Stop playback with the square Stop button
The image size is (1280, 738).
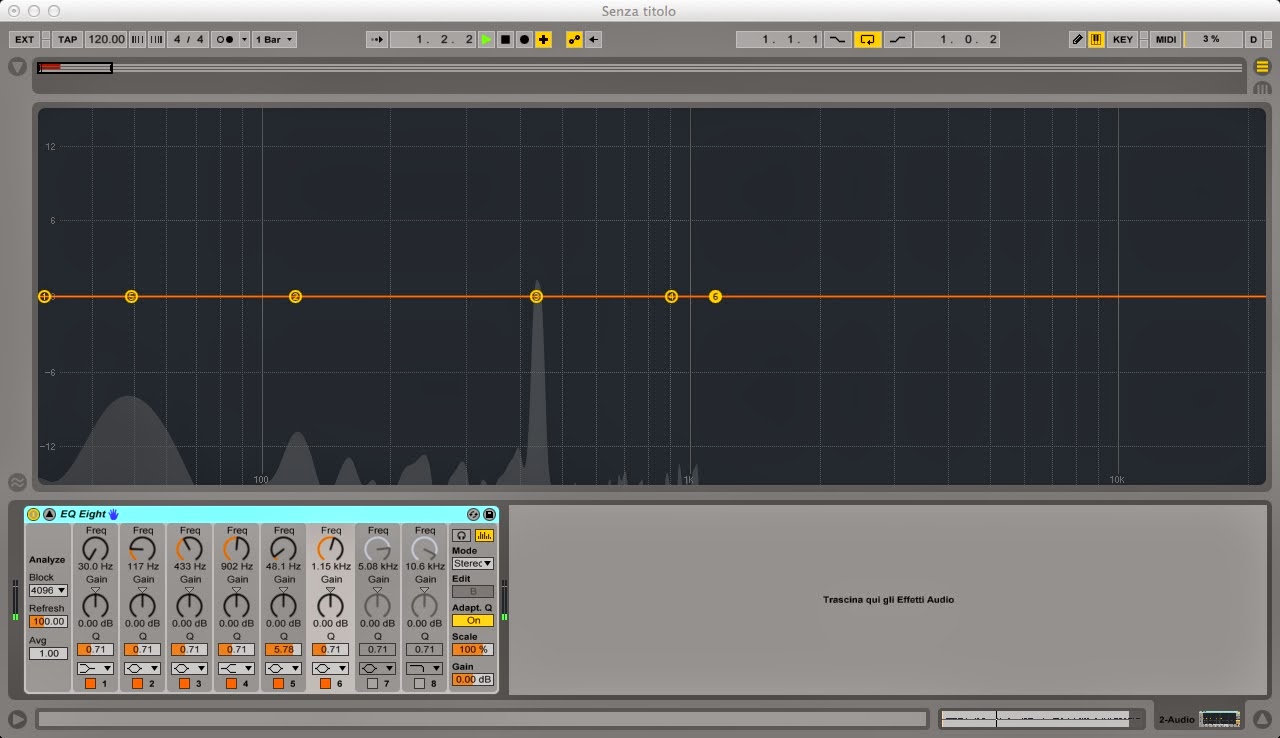tap(505, 40)
